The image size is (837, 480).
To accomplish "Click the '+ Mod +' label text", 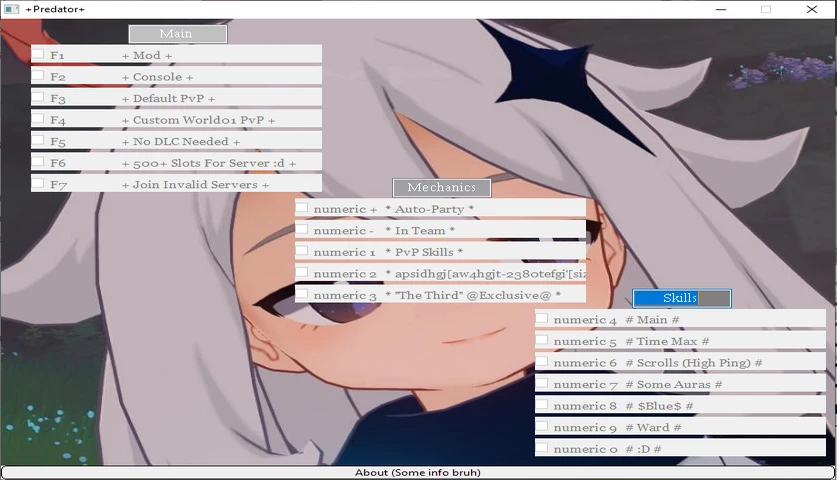I will pos(147,56).
